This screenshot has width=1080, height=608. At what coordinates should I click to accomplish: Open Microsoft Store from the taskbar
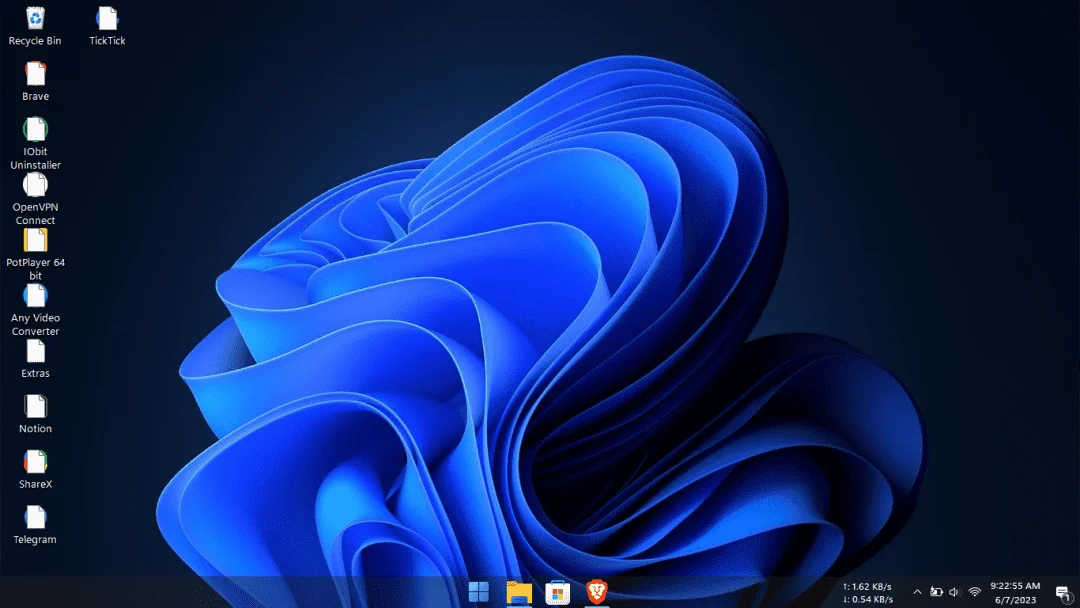click(557, 592)
